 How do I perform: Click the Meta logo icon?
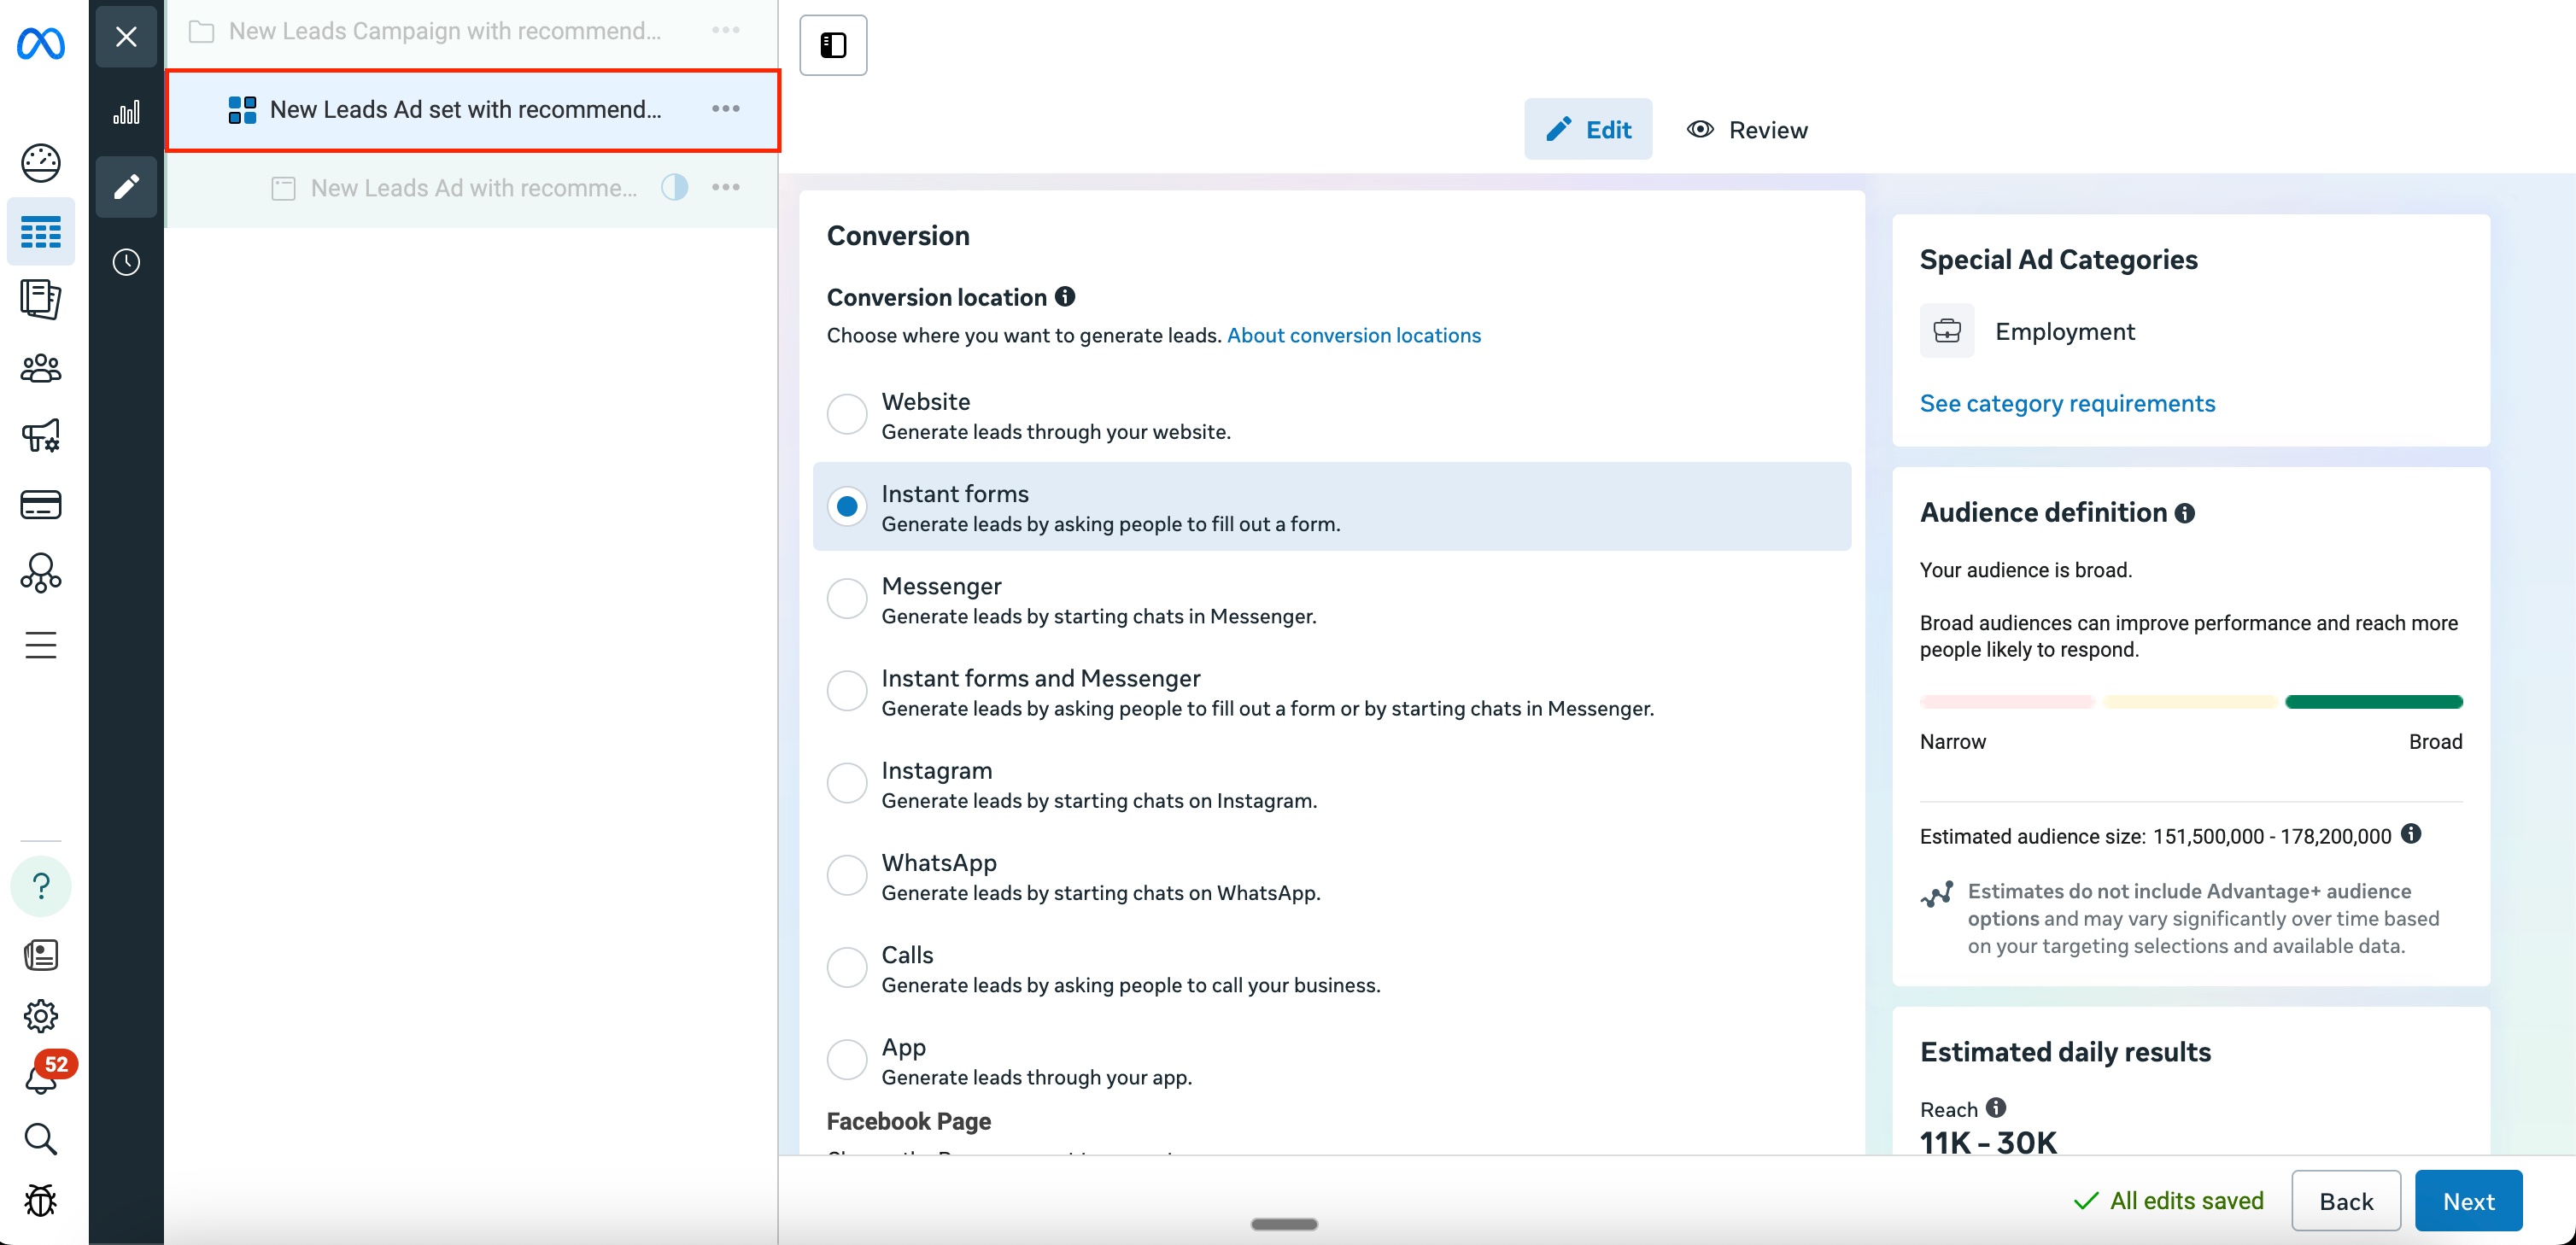click(41, 44)
